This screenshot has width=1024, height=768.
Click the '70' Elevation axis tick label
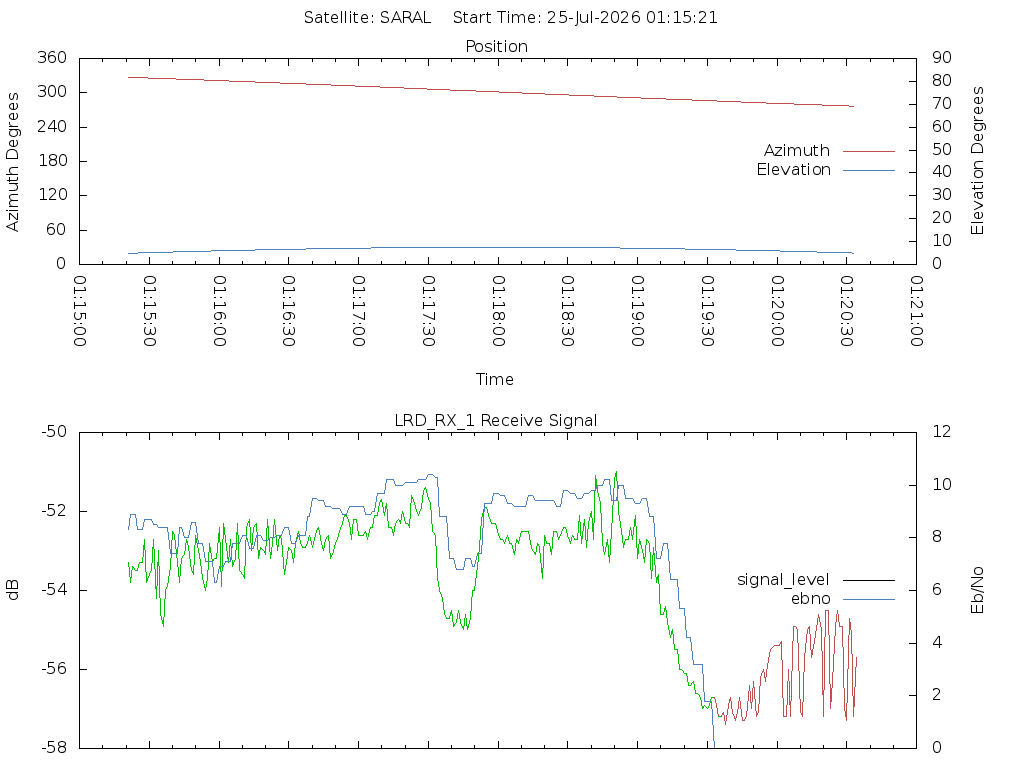coord(942,104)
